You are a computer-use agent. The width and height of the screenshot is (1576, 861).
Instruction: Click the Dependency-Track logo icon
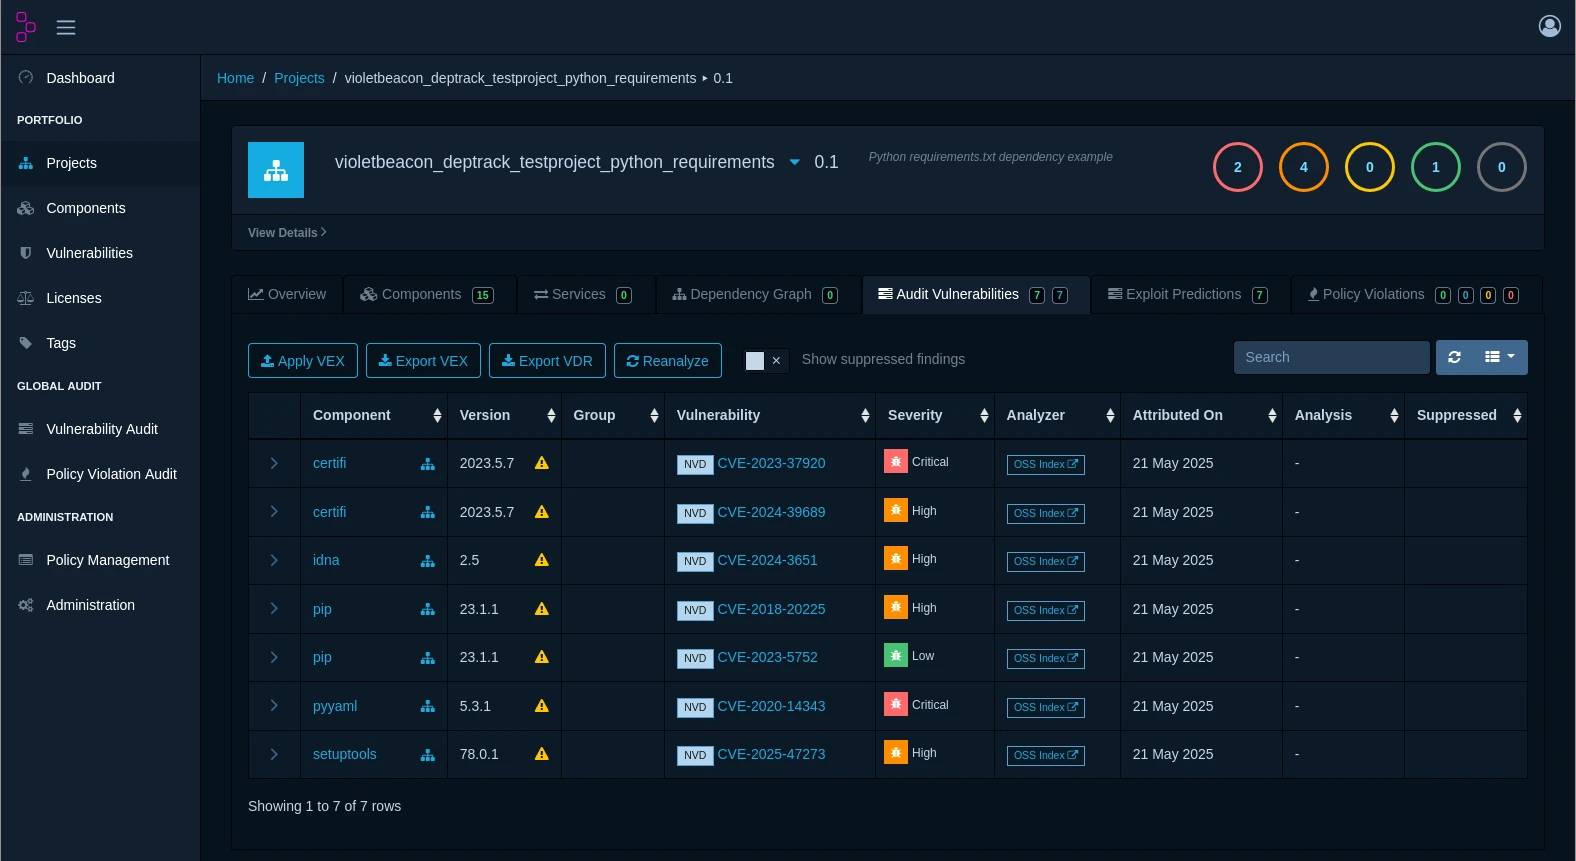(x=26, y=27)
